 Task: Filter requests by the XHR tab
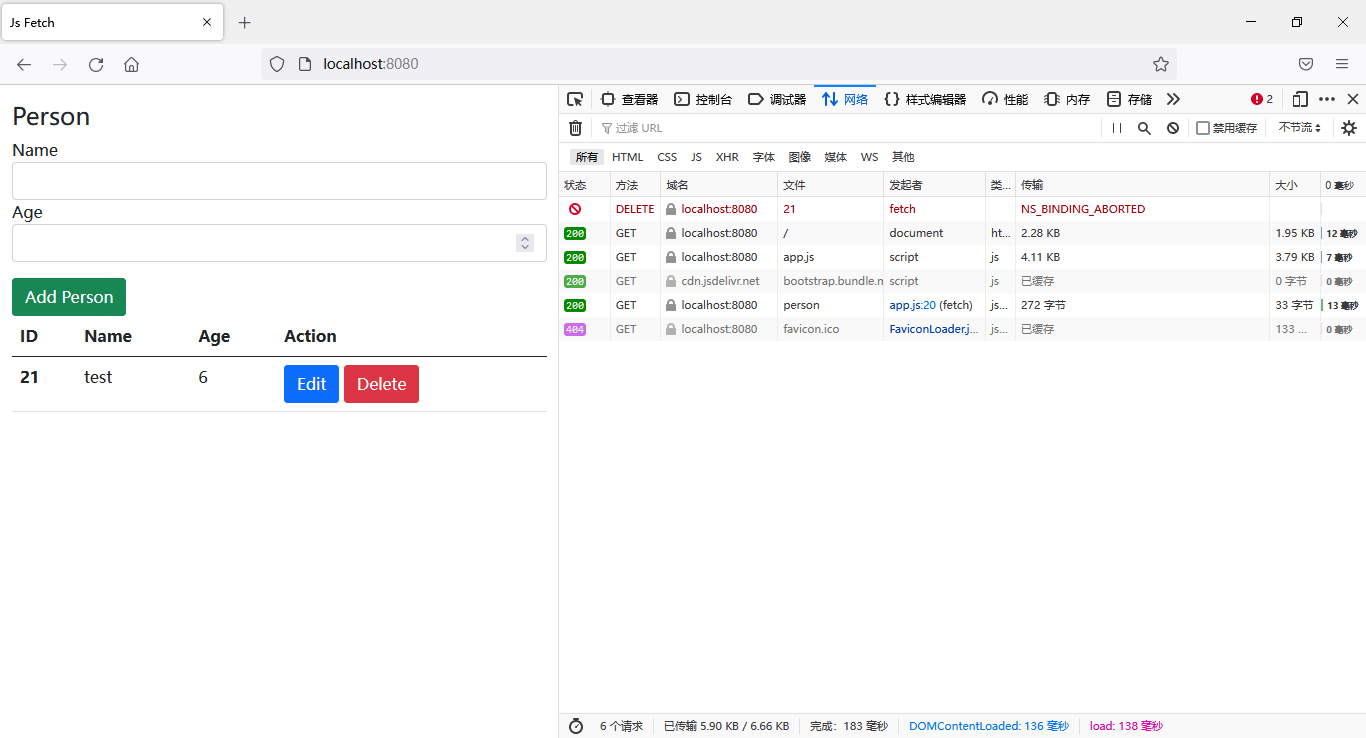(727, 157)
